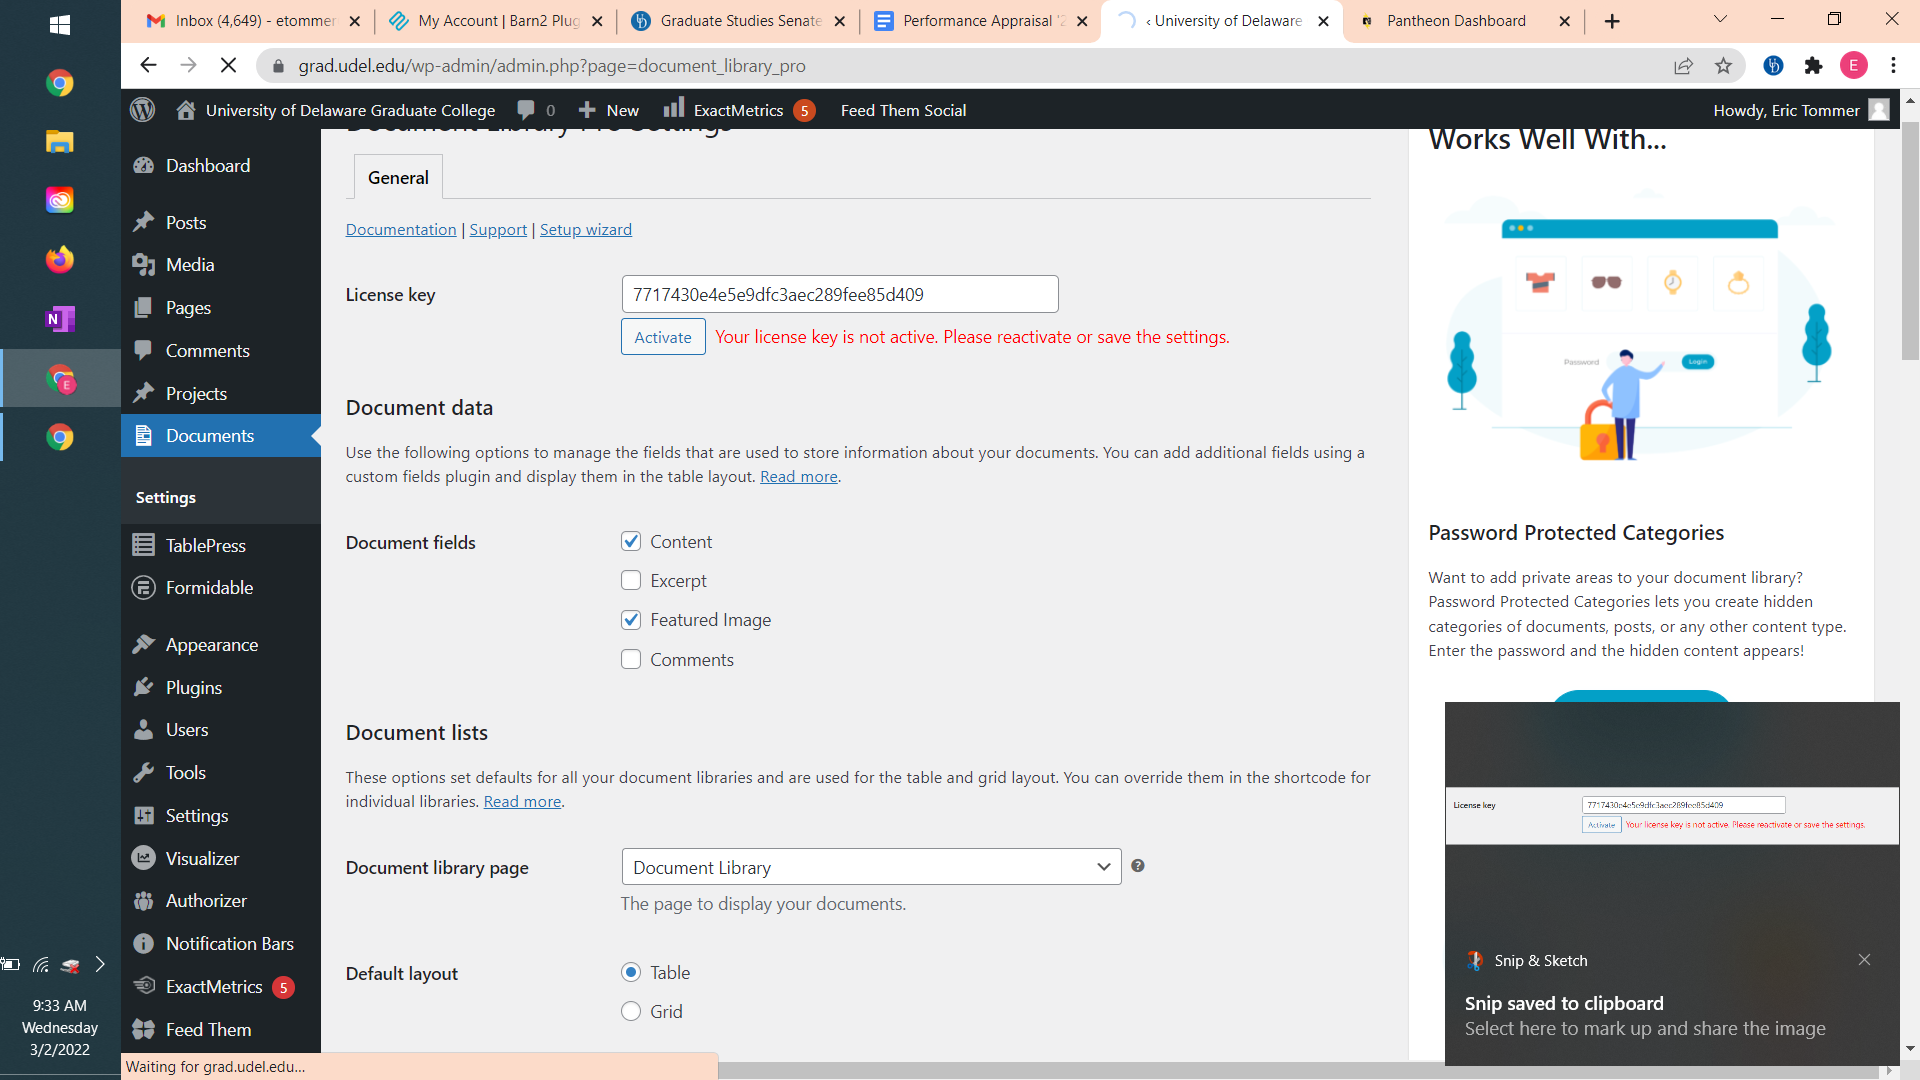Open the Plugins menu in sidebar
The height and width of the screenshot is (1080, 1920).
tap(194, 687)
